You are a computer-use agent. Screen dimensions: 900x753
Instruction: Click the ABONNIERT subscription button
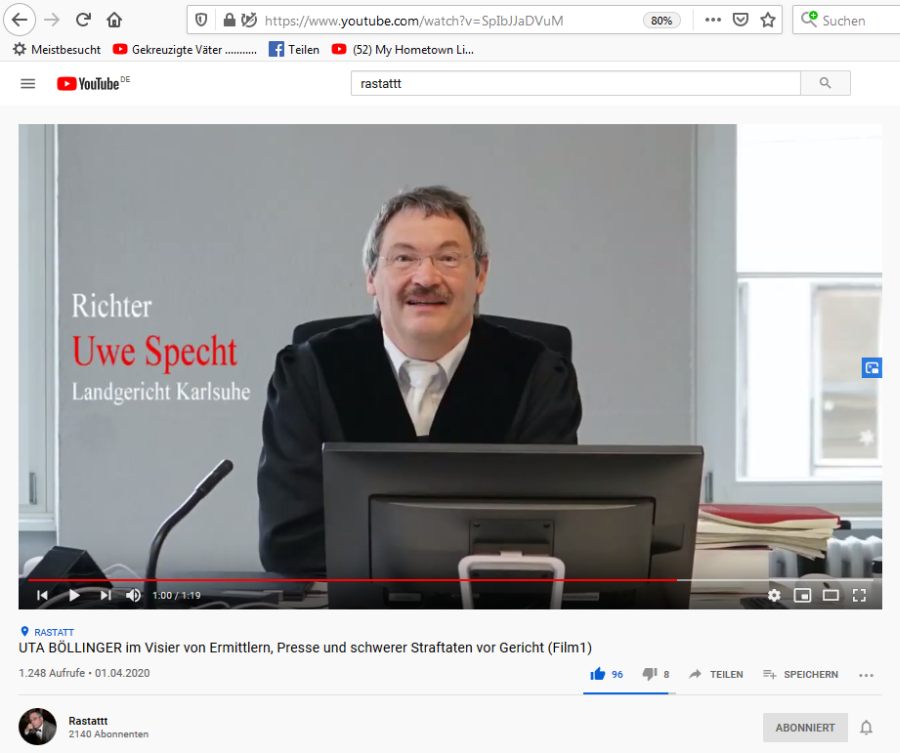tap(805, 728)
